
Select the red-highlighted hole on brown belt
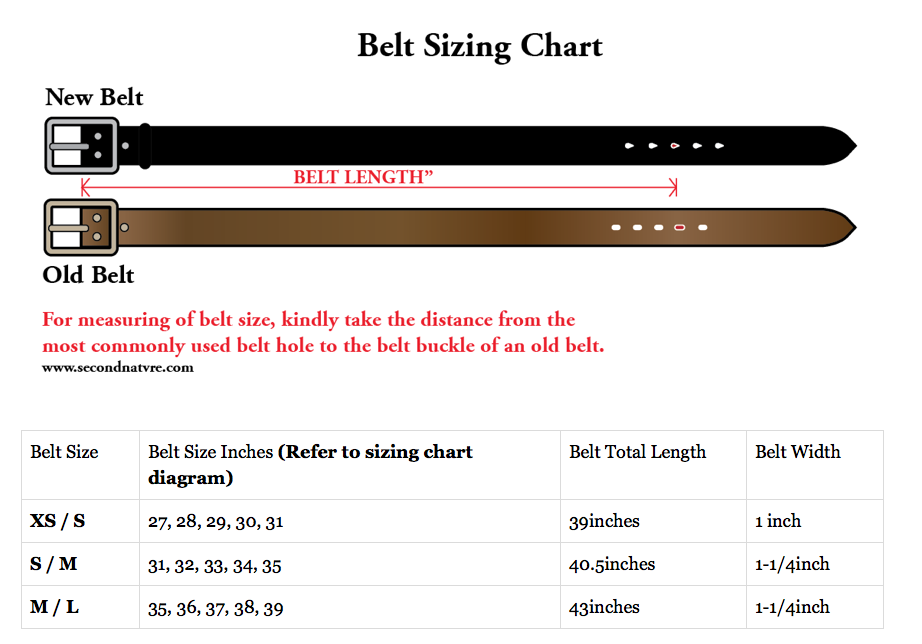(680, 227)
